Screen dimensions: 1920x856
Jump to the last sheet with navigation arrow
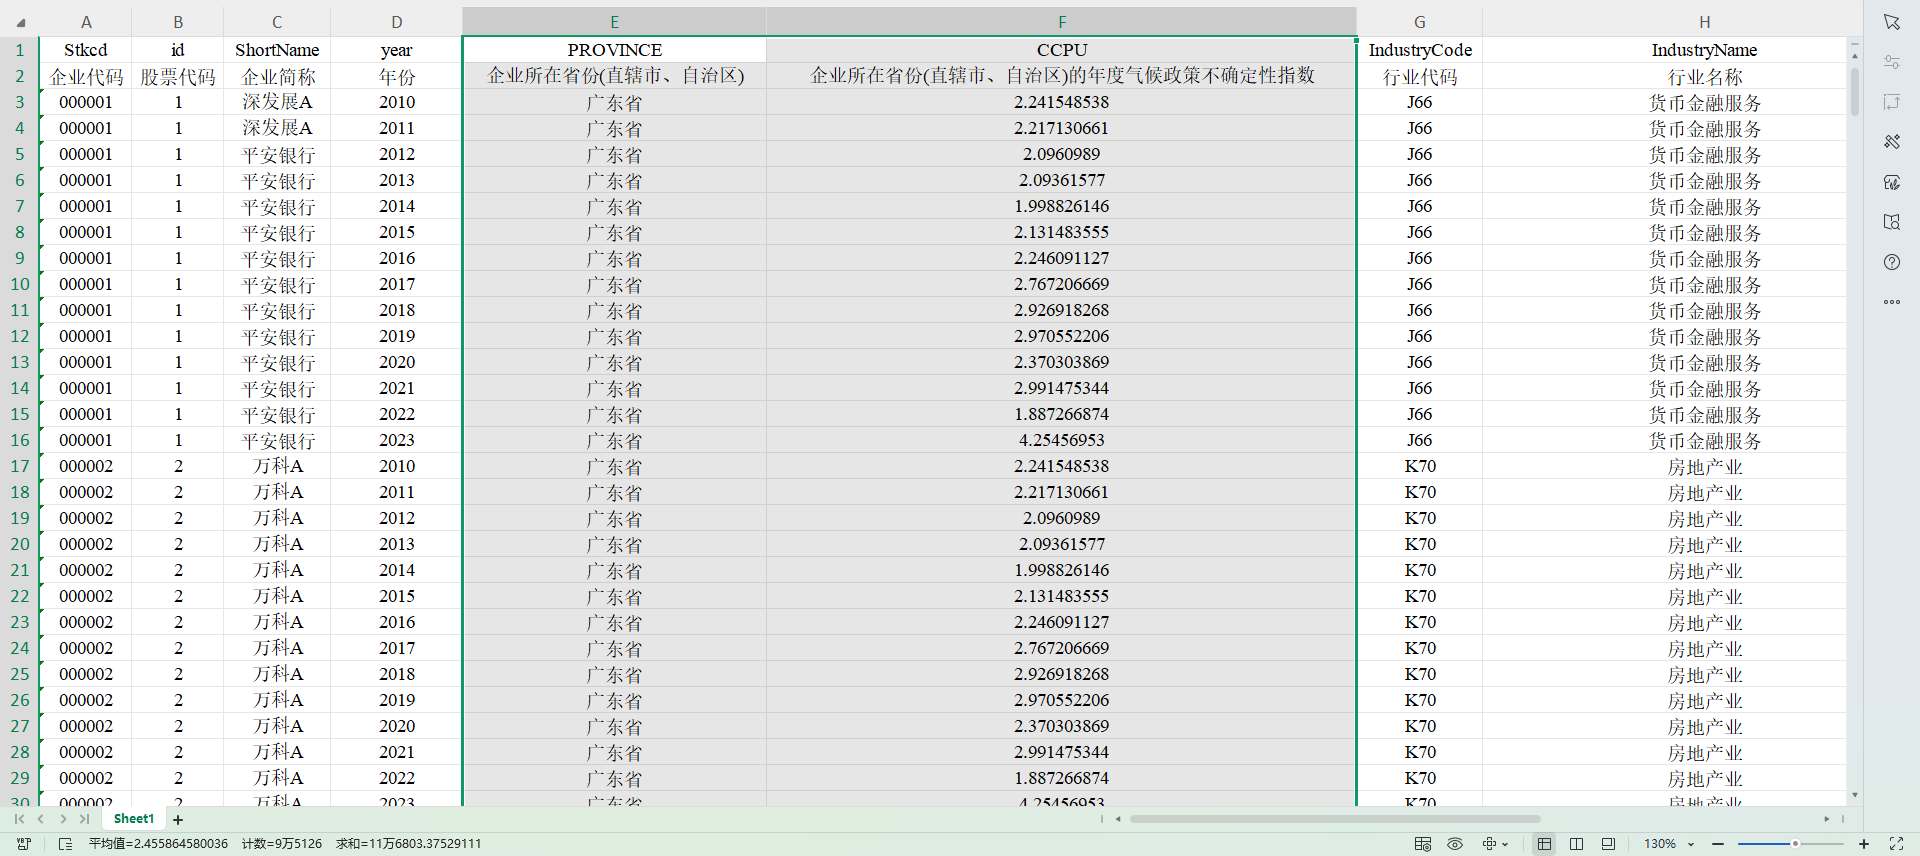click(x=85, y=819)
